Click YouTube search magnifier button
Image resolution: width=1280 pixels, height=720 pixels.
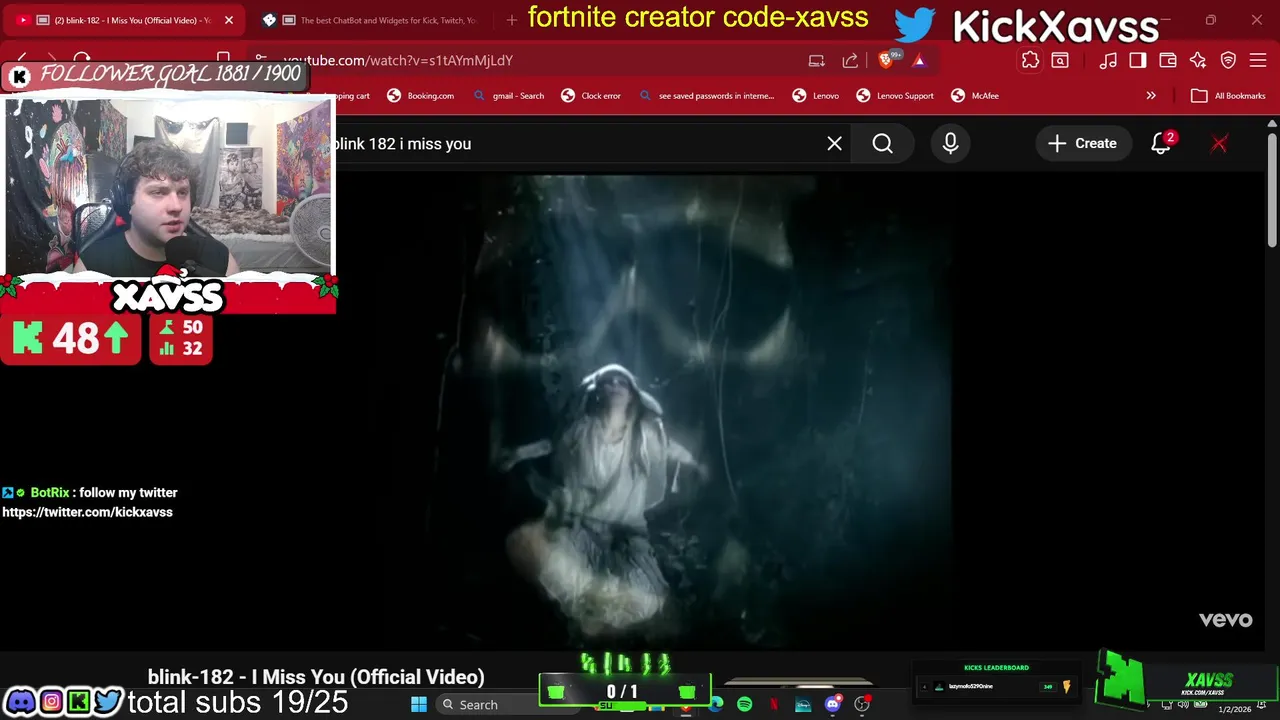882,144
